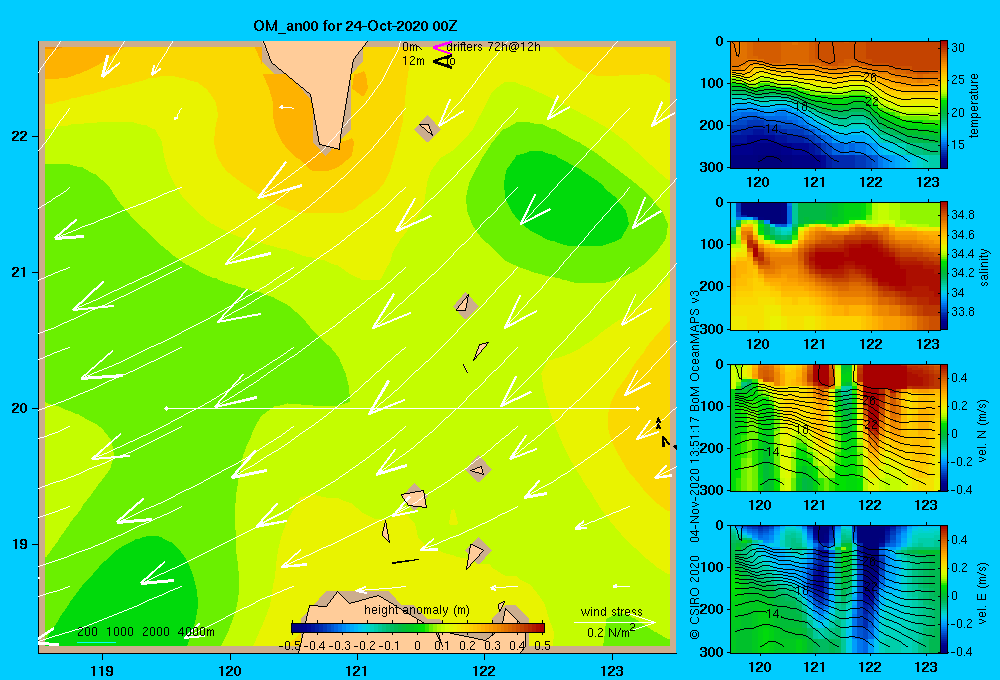Click the '-0.5' height anomaly colorbar tick
1000x680 pixels.
coord(290,646)
